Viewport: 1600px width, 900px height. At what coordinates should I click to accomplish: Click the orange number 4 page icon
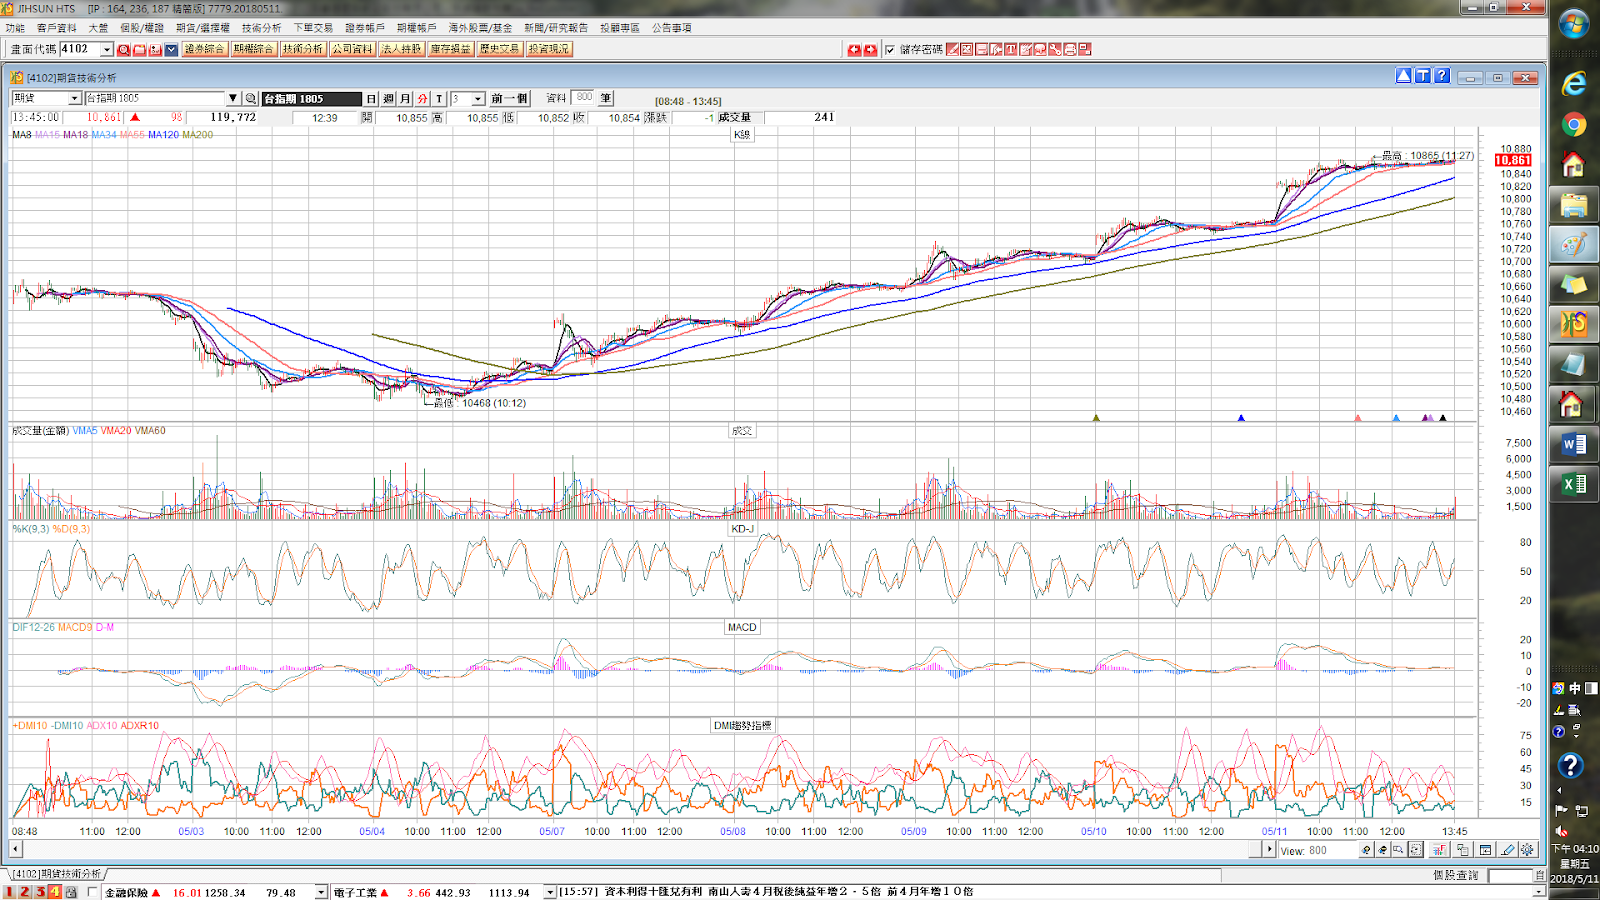[54, 892]
